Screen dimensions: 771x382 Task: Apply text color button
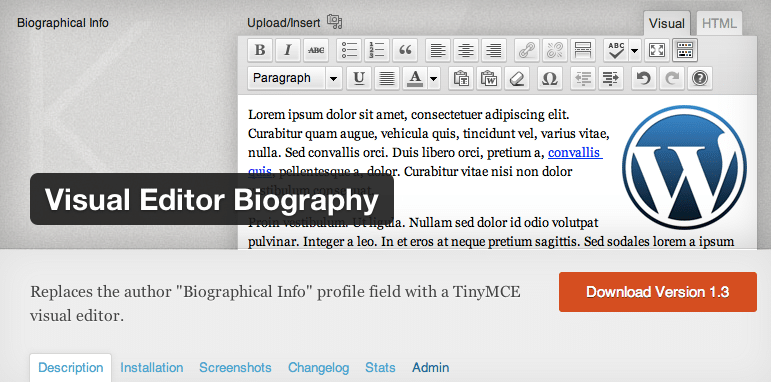[x=415, y=78]
